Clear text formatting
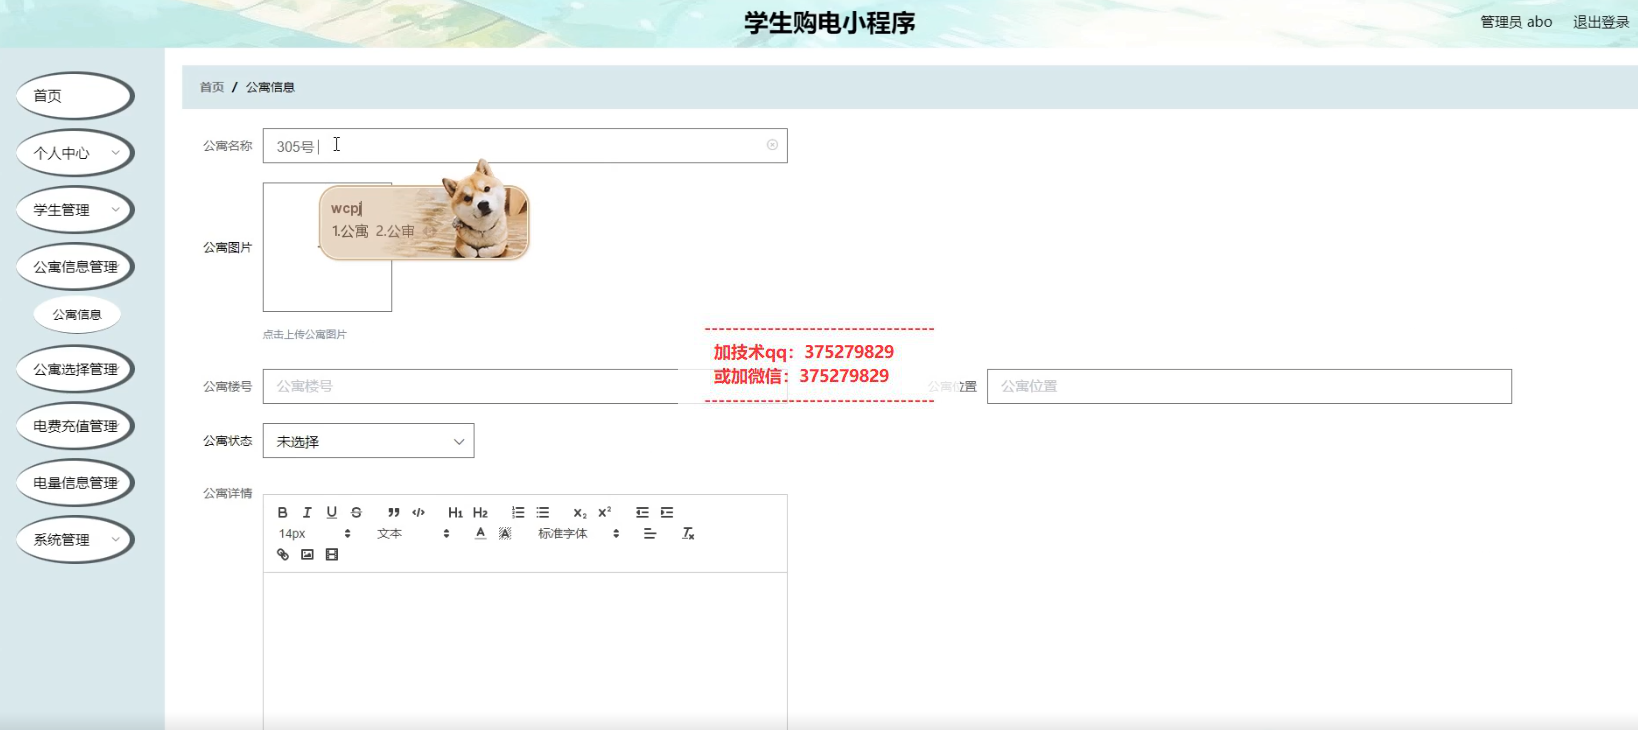The width and height of the screenshot is (1638, 730). (688, 533)
